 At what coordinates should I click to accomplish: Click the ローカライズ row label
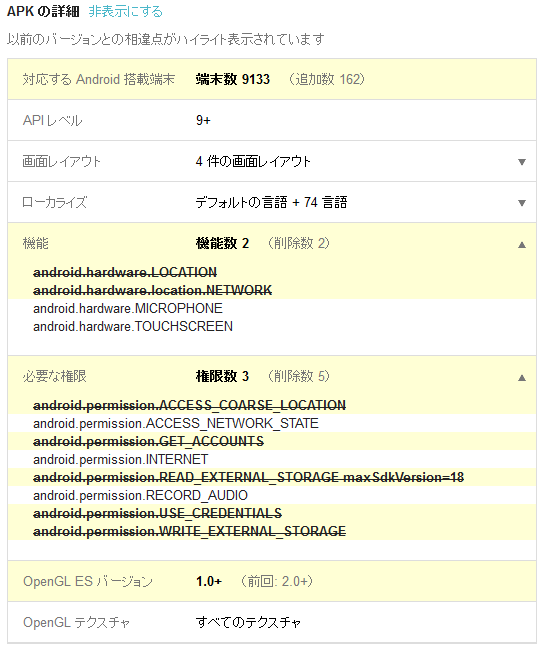54,202
